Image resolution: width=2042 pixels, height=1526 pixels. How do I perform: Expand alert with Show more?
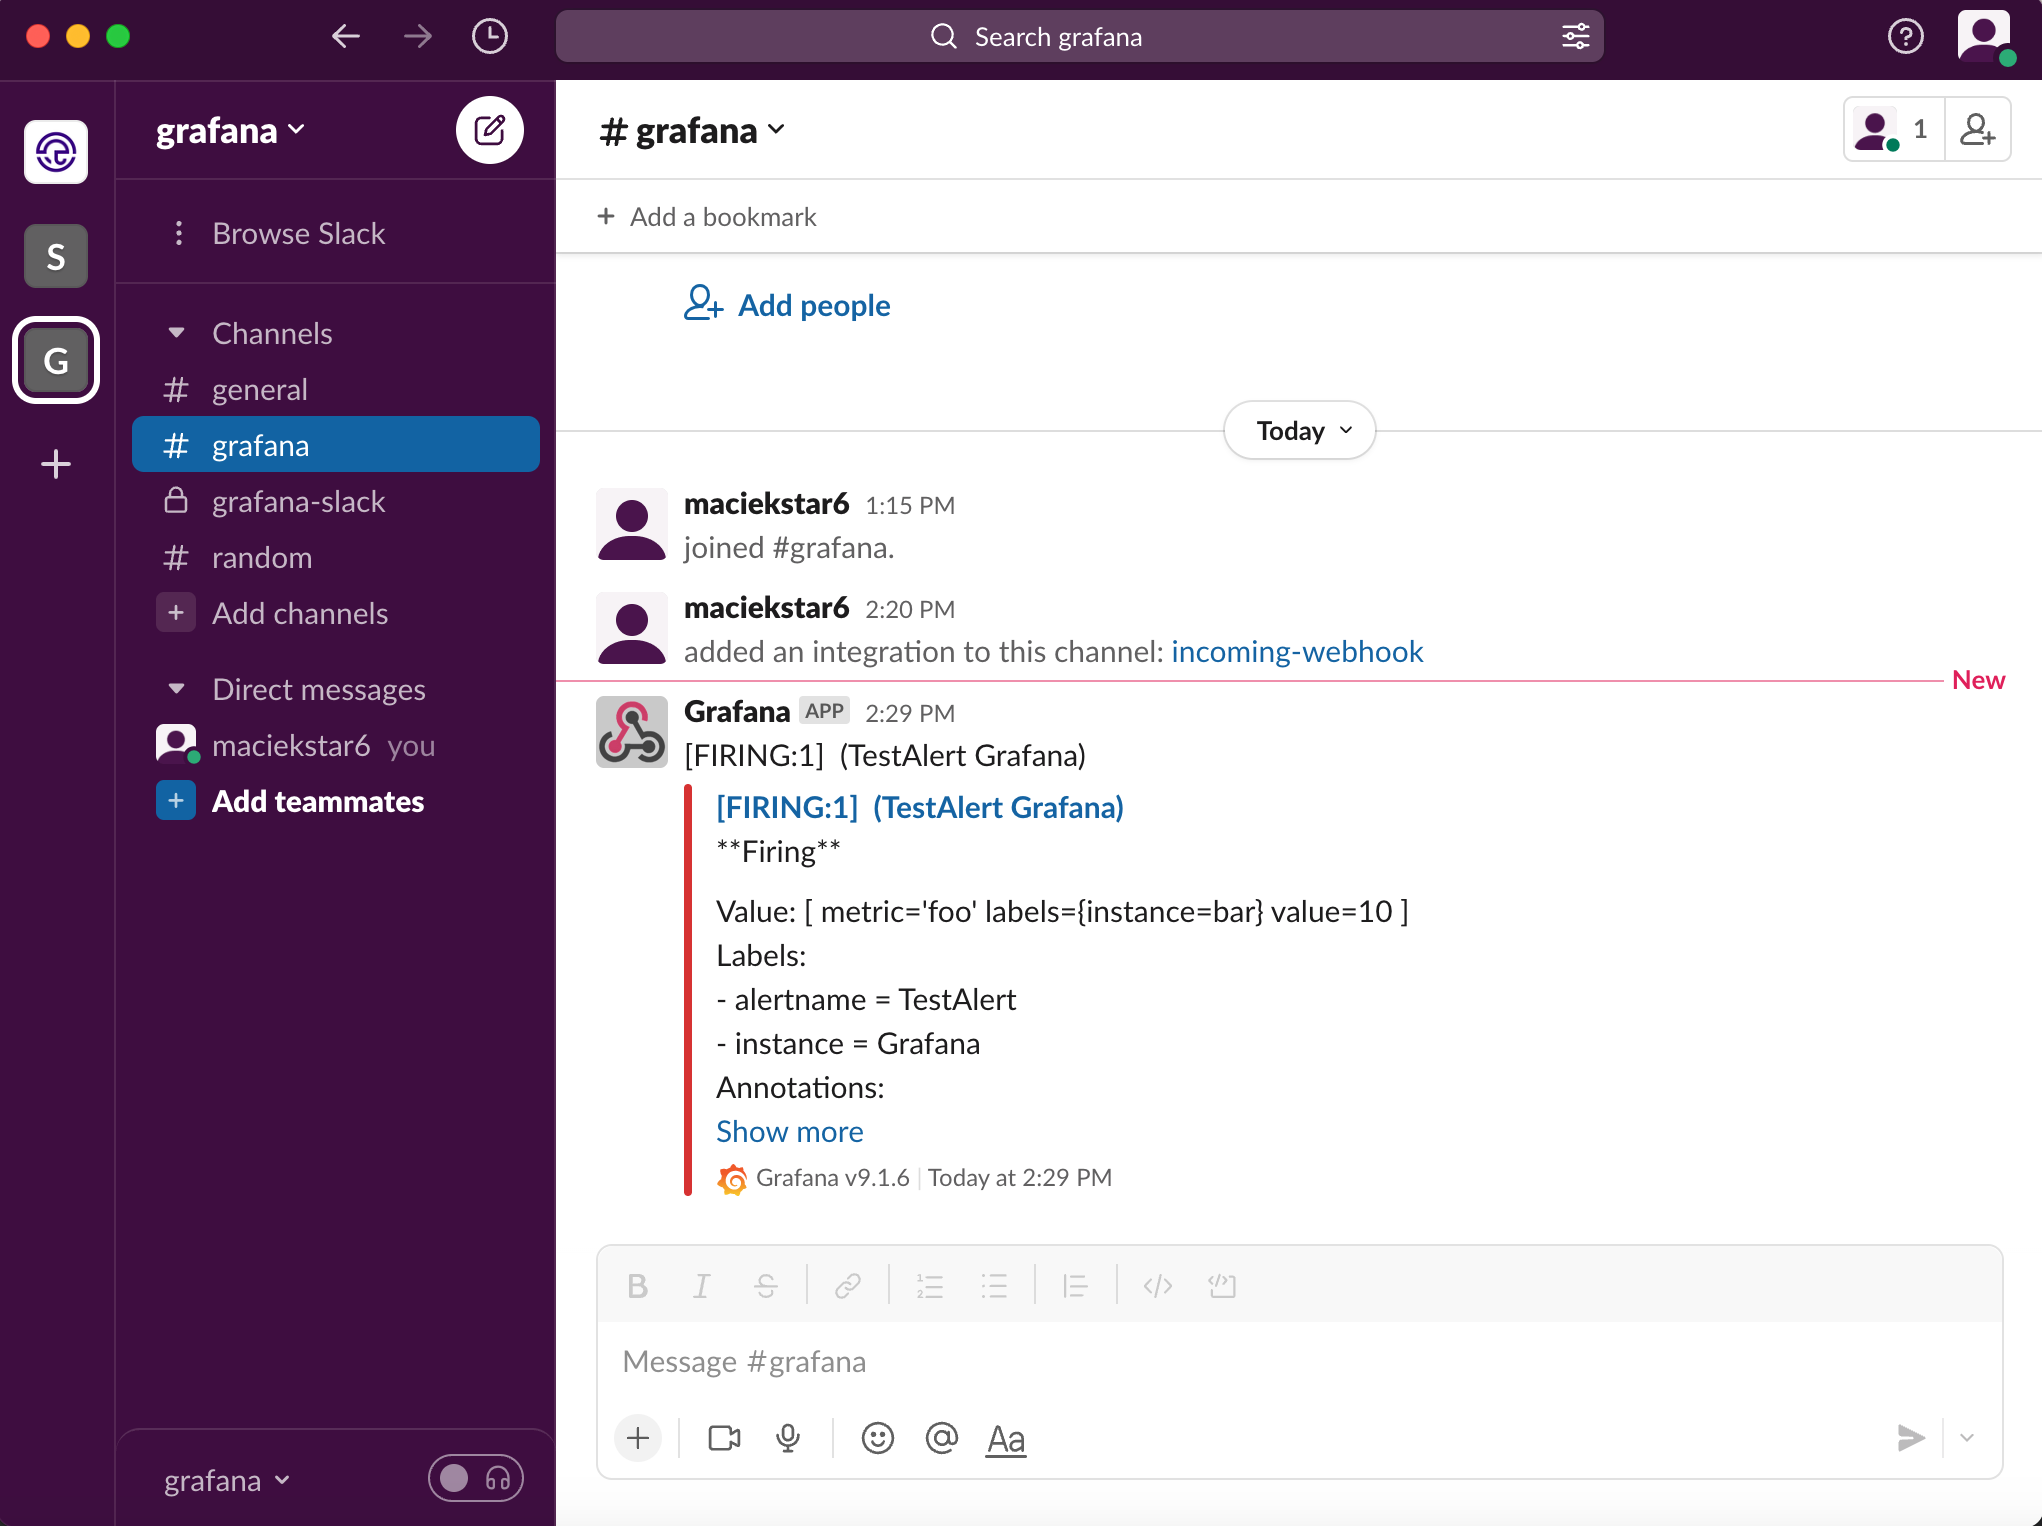[790, 1131]
